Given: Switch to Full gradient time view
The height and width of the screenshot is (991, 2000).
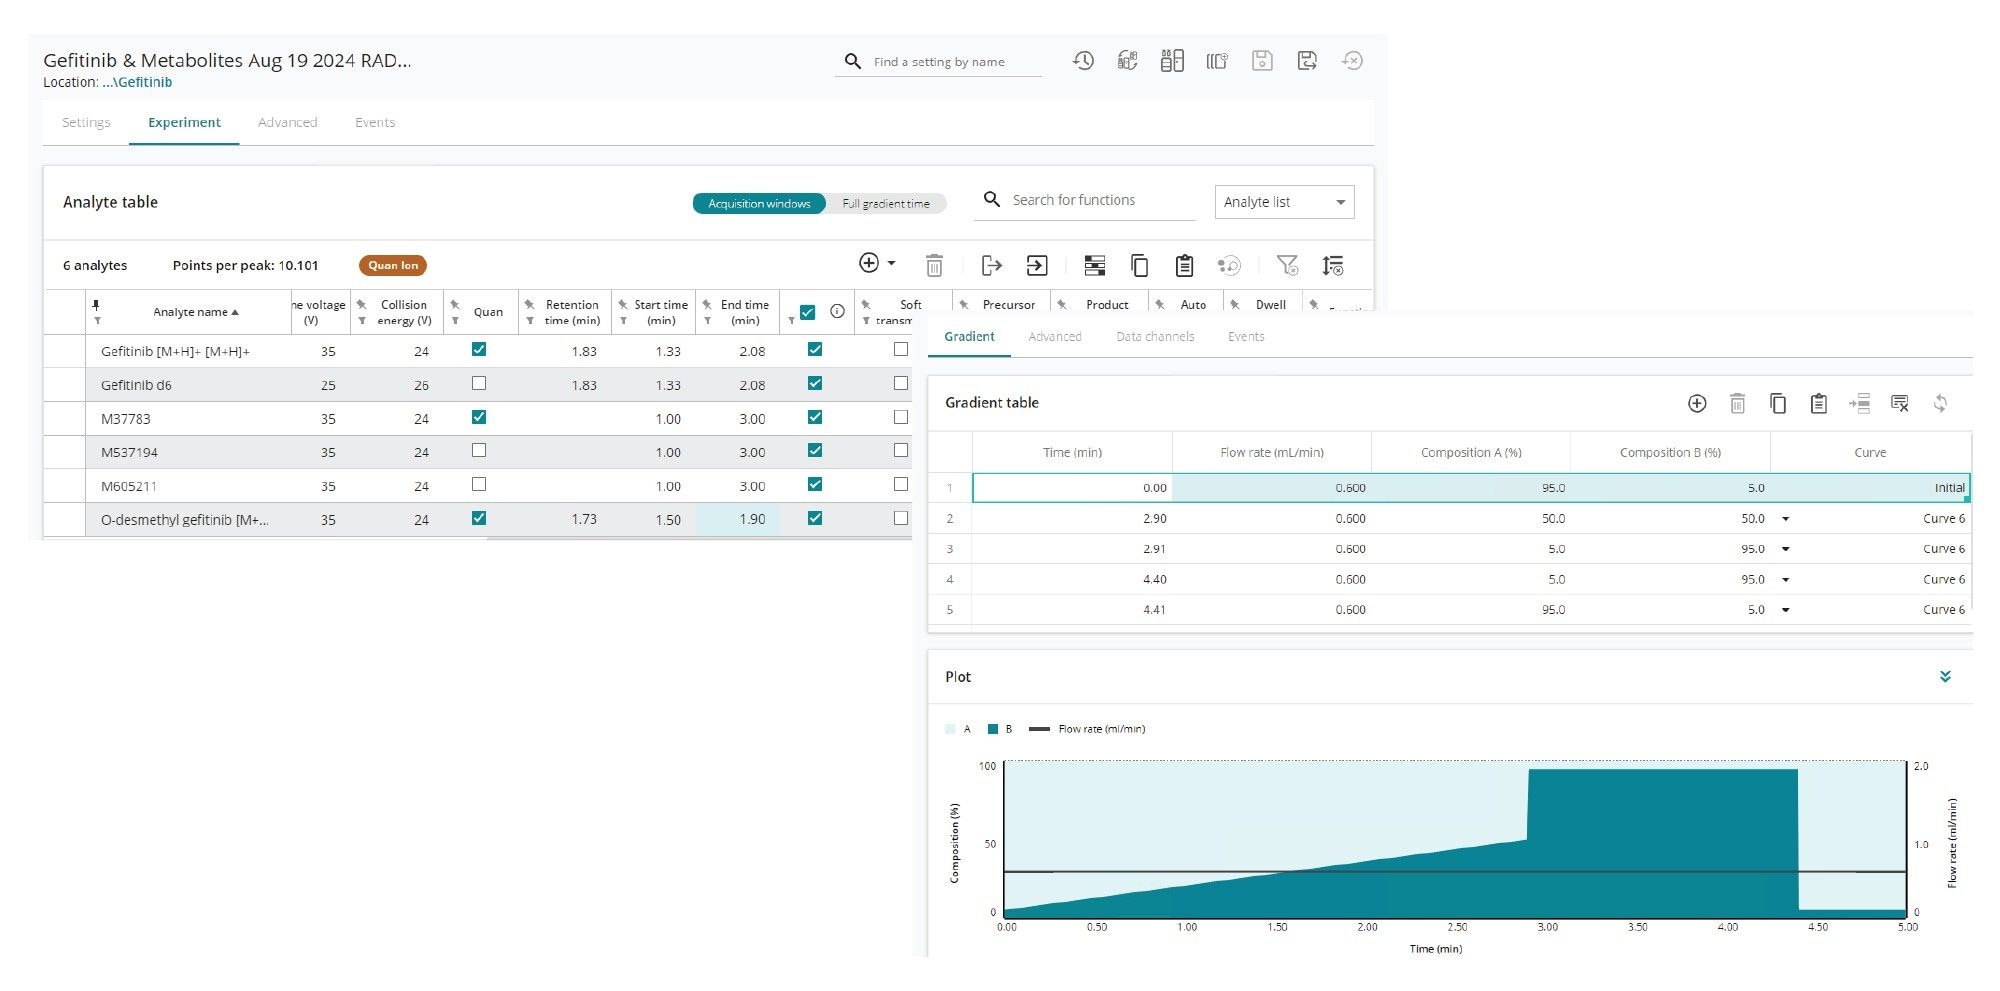Looking at the screenshot, I should 885,204.
